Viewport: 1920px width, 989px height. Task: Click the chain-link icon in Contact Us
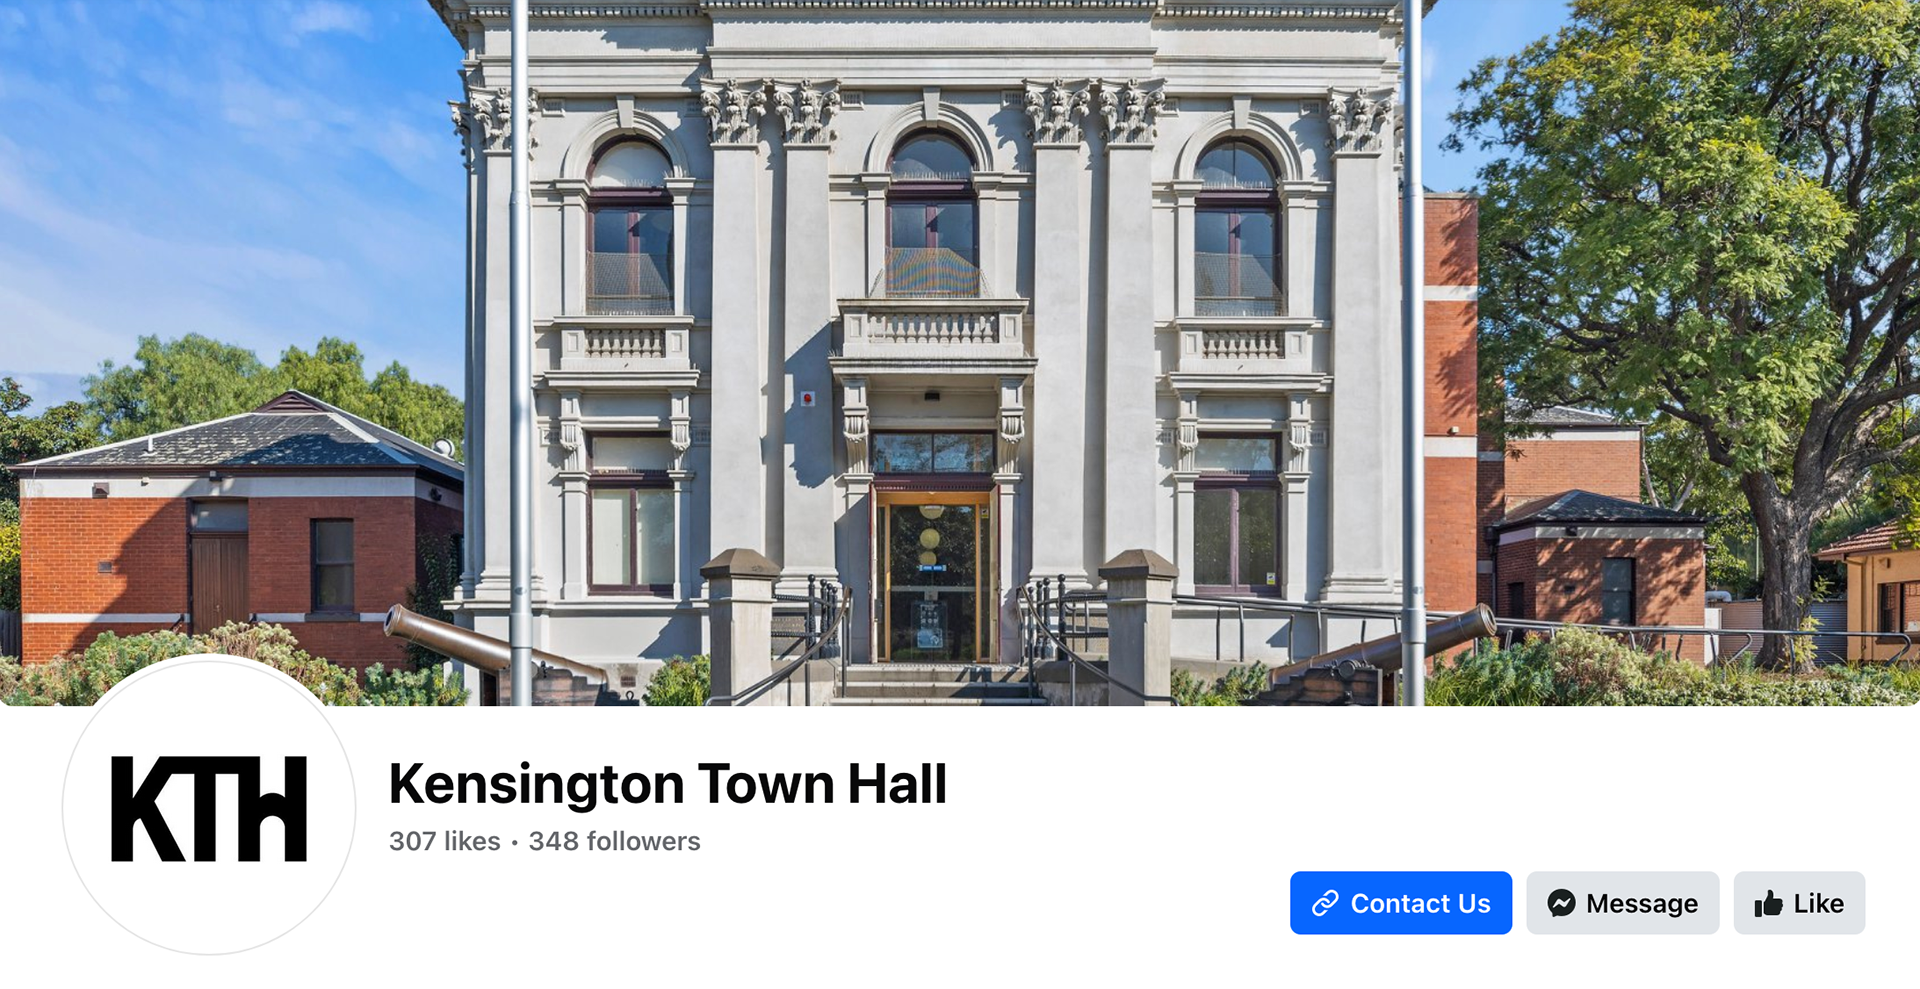click(1325, 903)
